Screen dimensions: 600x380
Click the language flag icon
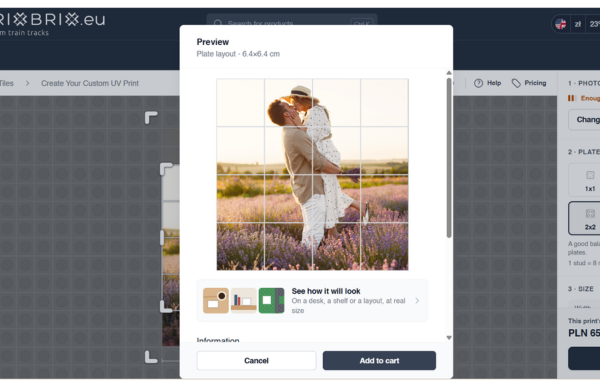click(x=561, y=24)
